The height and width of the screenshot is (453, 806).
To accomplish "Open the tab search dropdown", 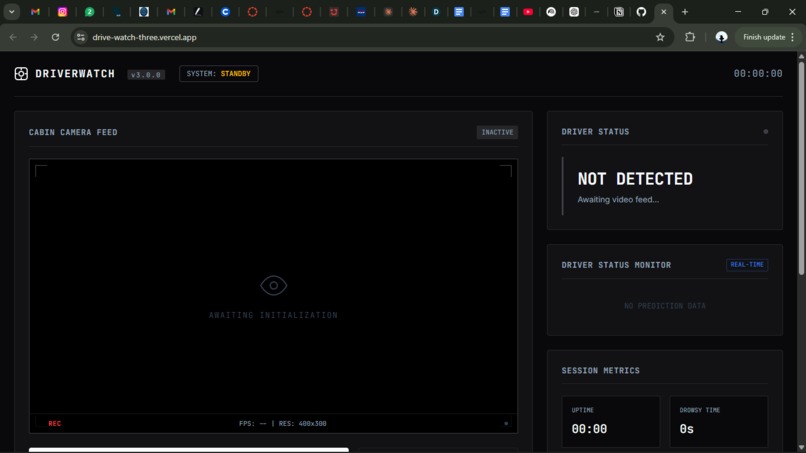I will 11,12.
